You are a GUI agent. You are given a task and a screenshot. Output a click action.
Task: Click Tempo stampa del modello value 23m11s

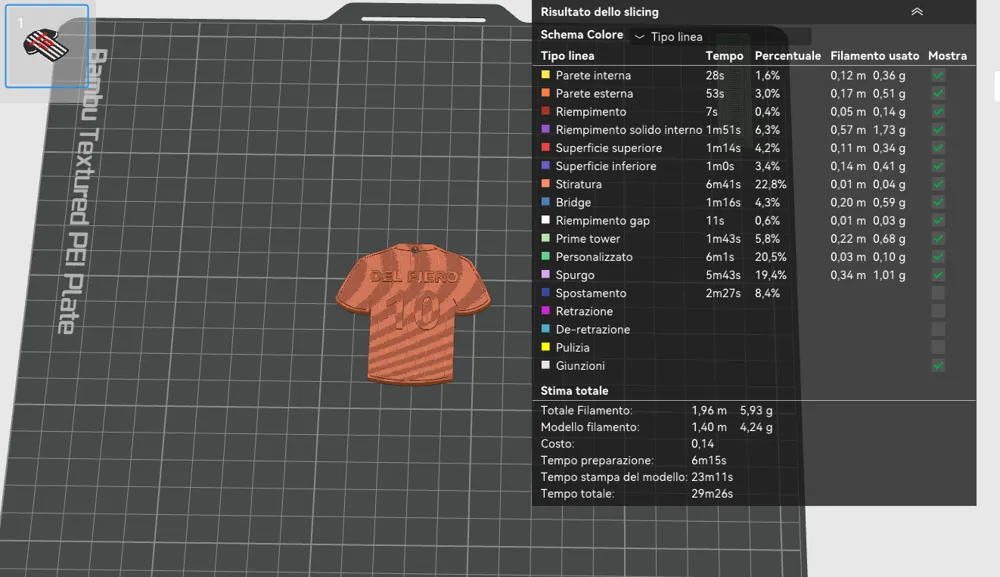point(712,477)
